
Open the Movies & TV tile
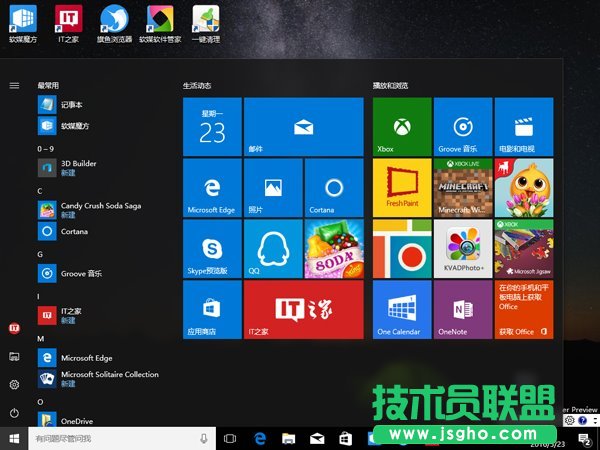coord(524,127)
